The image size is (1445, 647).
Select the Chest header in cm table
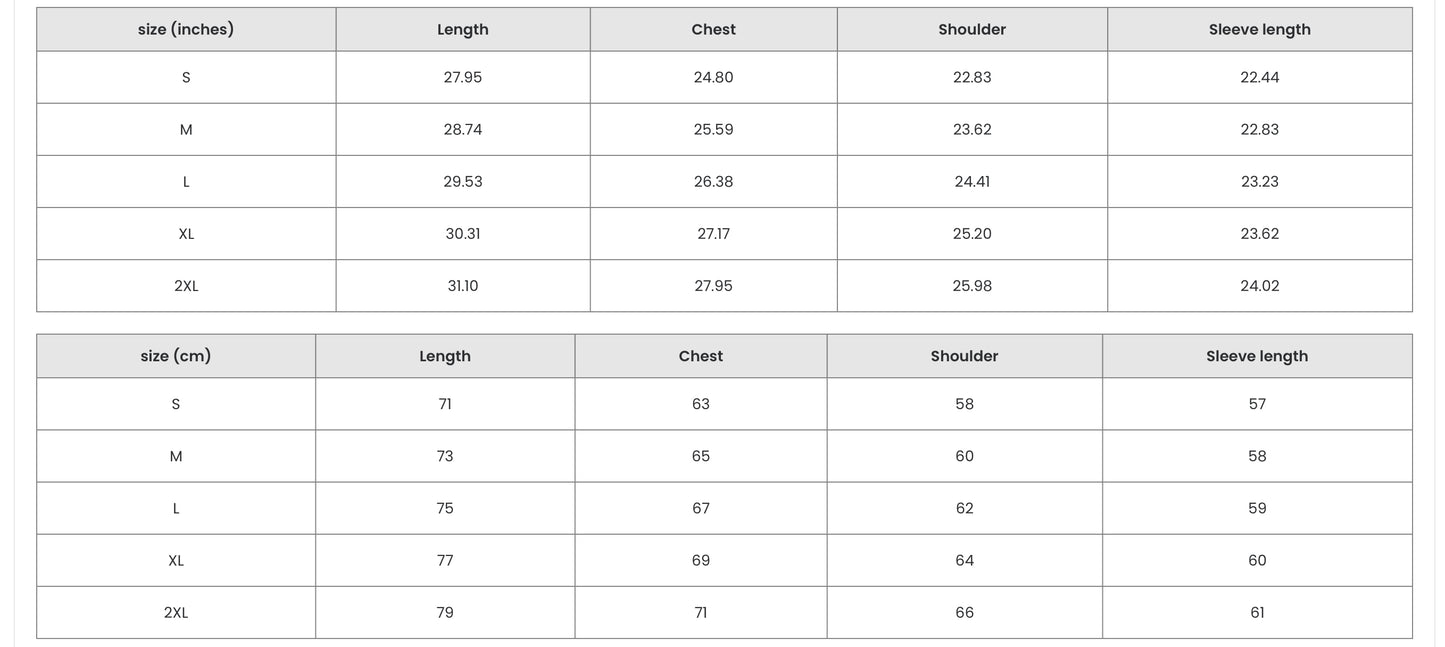(700, 356)
